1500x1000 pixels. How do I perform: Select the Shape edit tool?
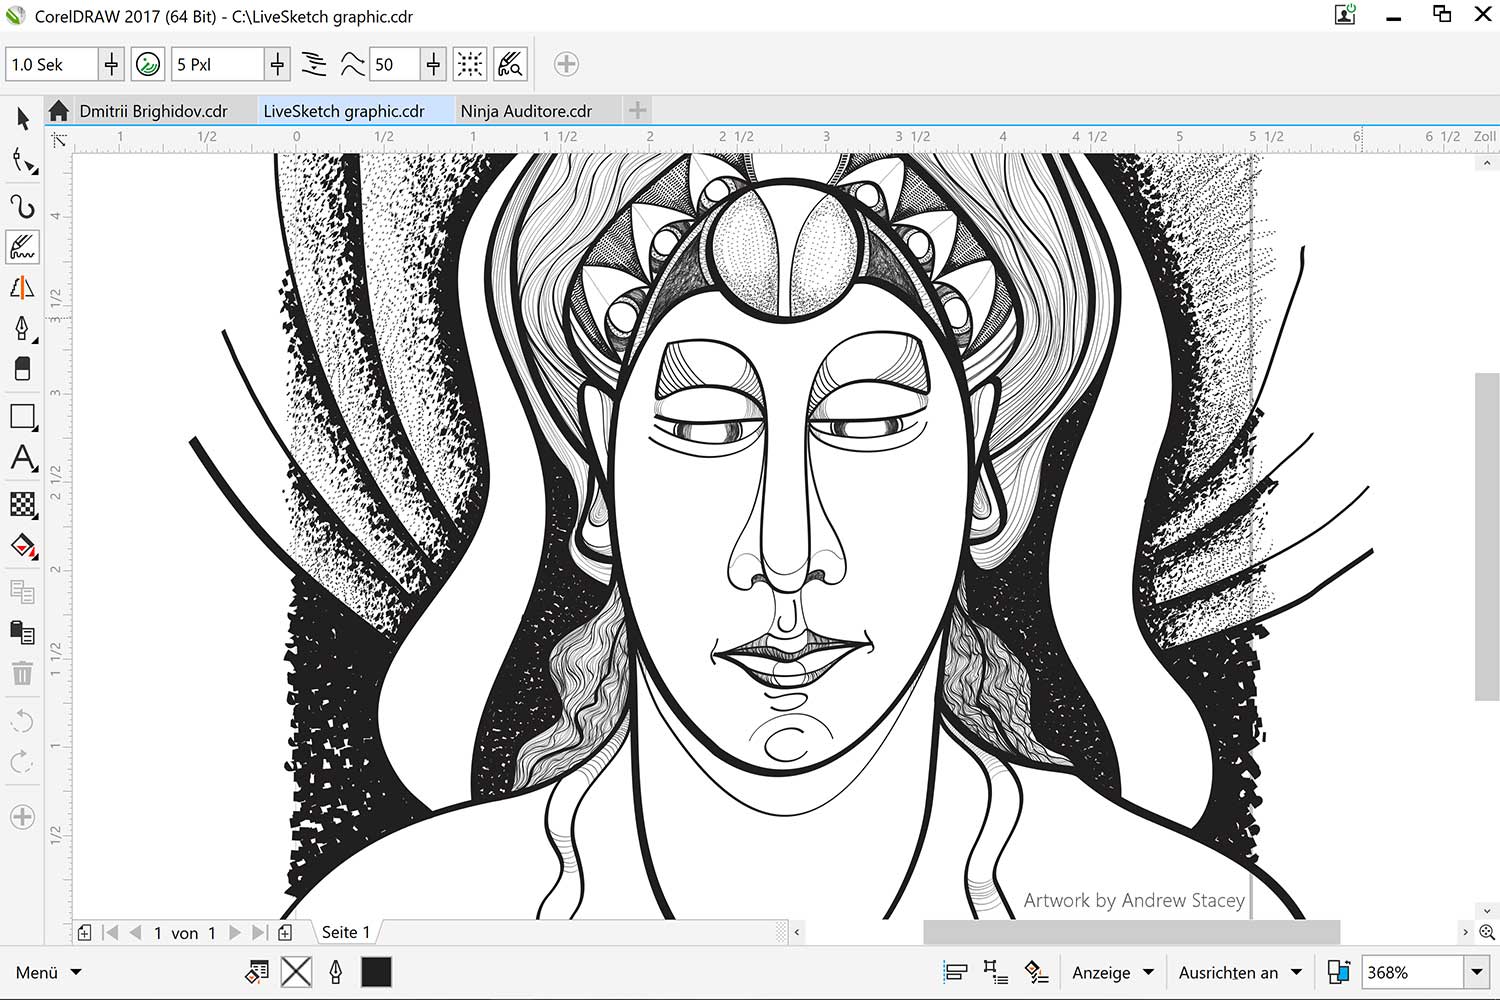pos(23,161)
